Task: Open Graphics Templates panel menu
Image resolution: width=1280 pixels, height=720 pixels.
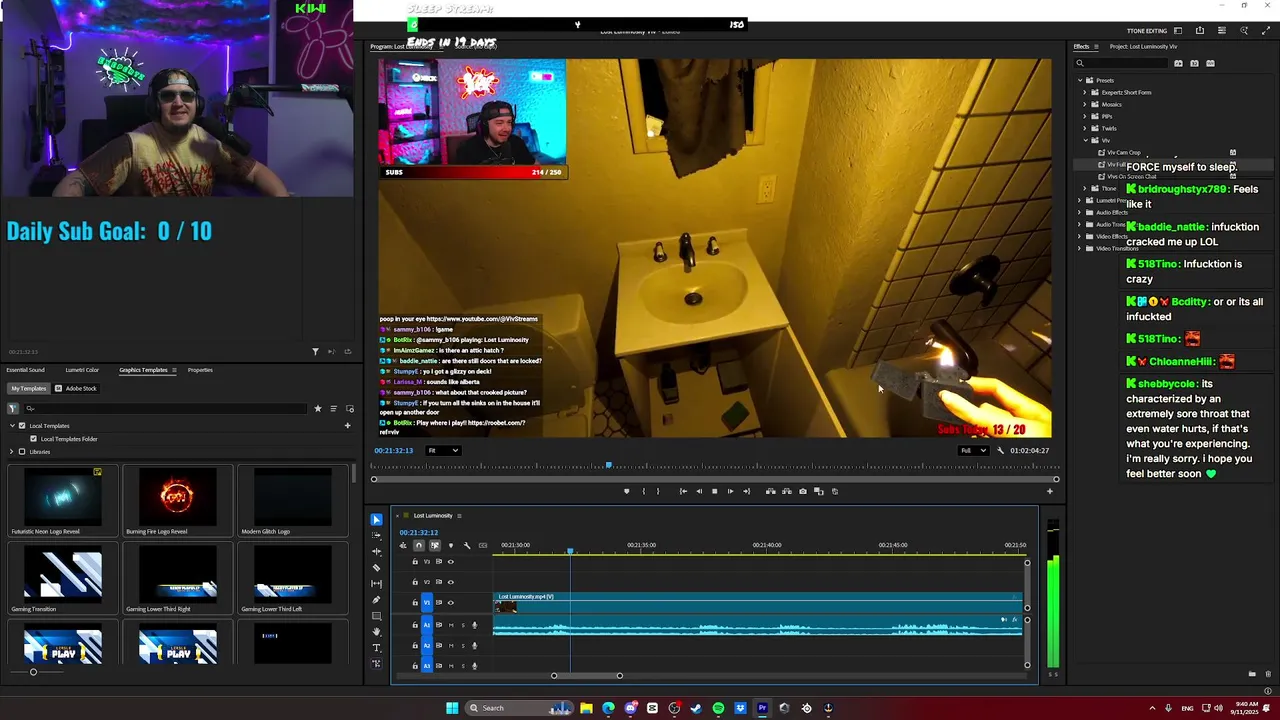Action: 174,370
